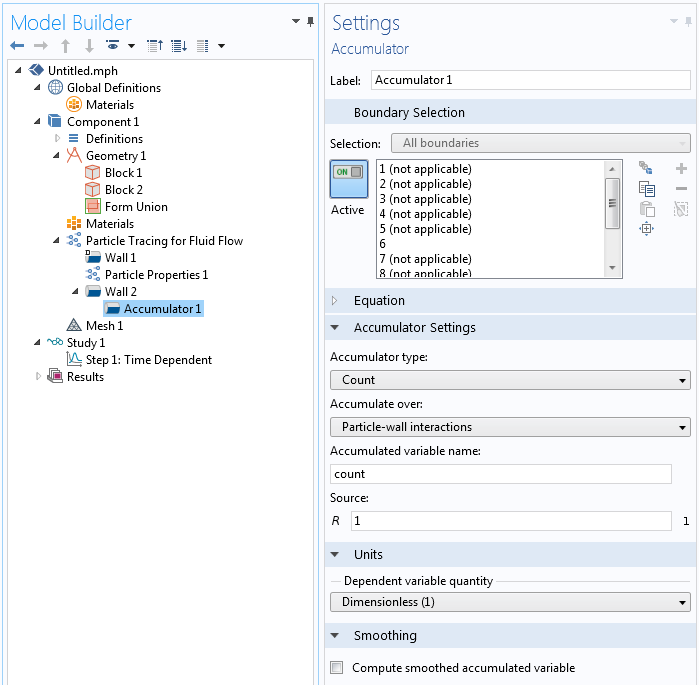Expand the Equation section
The image size is (699, 685).
click(x=334, y=300)
